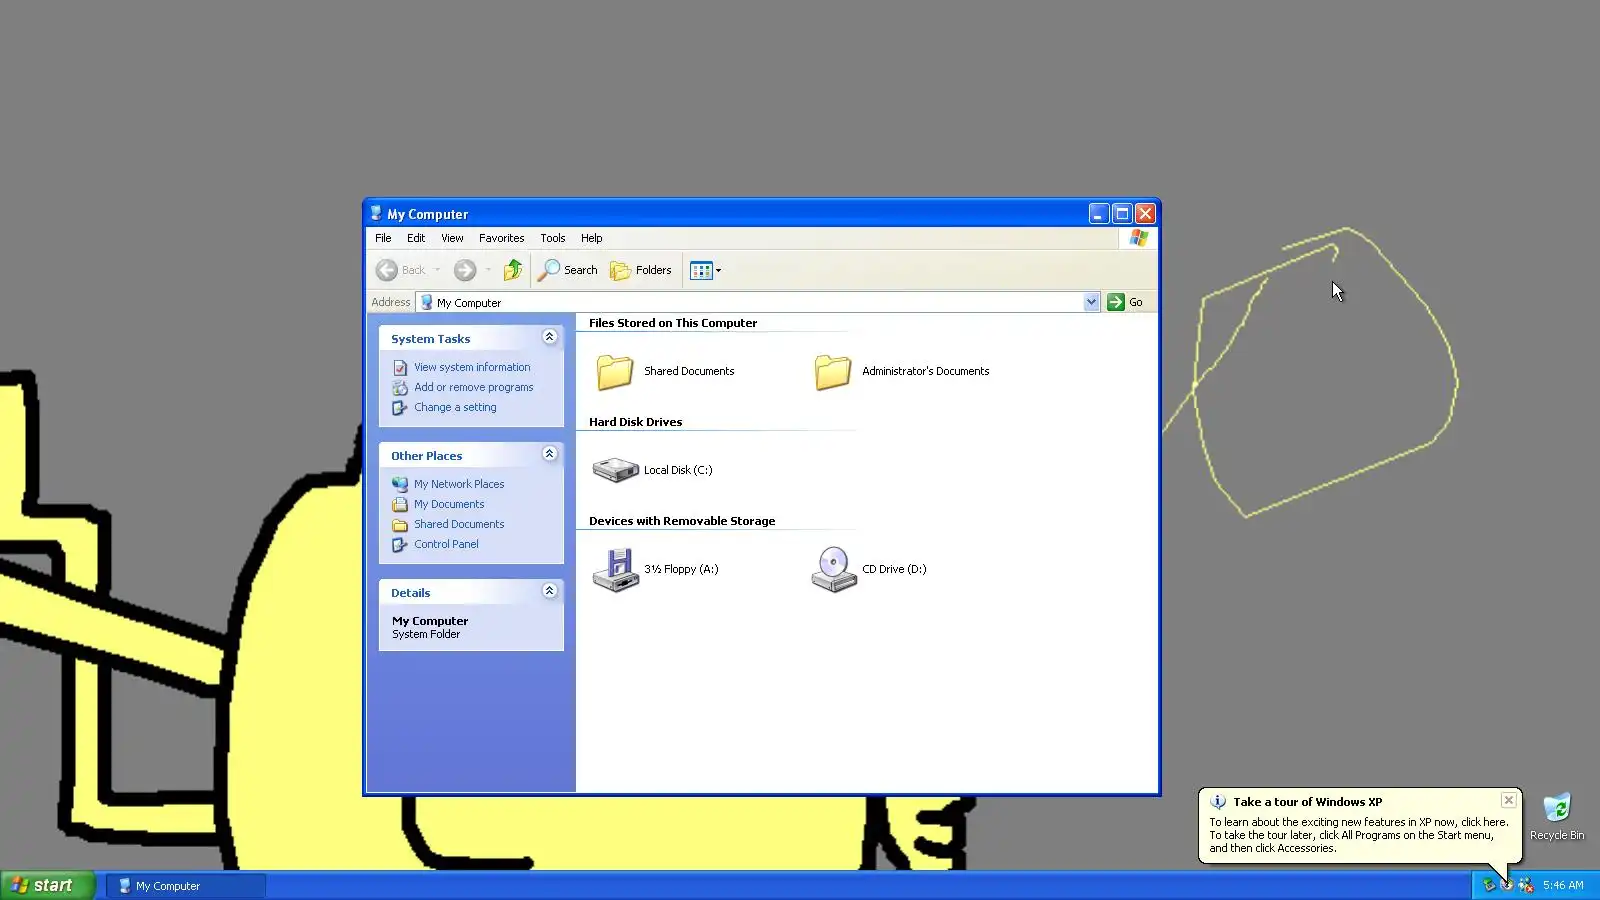Select the CD Drive (D:) icon

pos(868,570)
